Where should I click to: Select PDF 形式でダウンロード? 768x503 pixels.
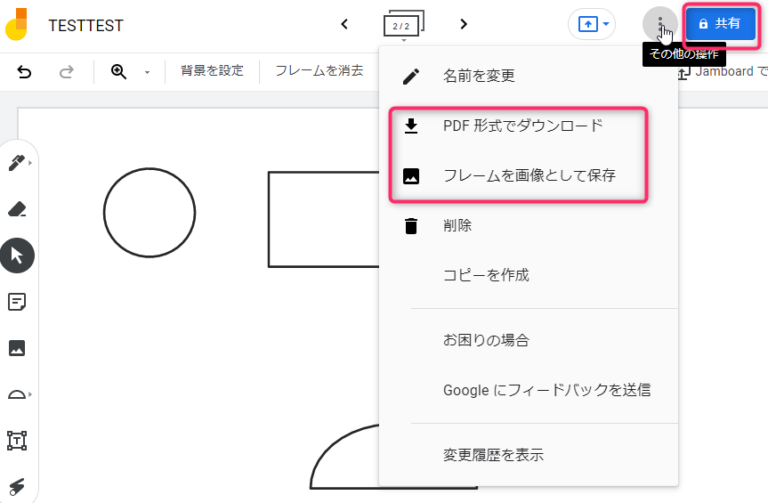point(522,126)
